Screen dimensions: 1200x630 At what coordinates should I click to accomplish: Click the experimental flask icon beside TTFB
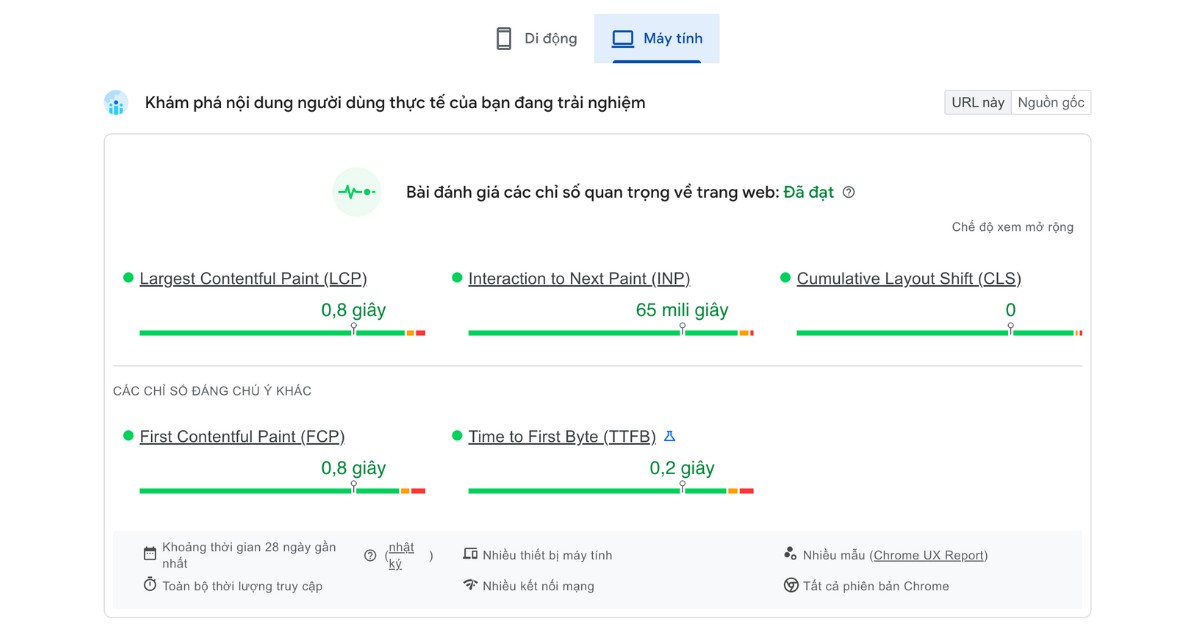tap(670, 436)
